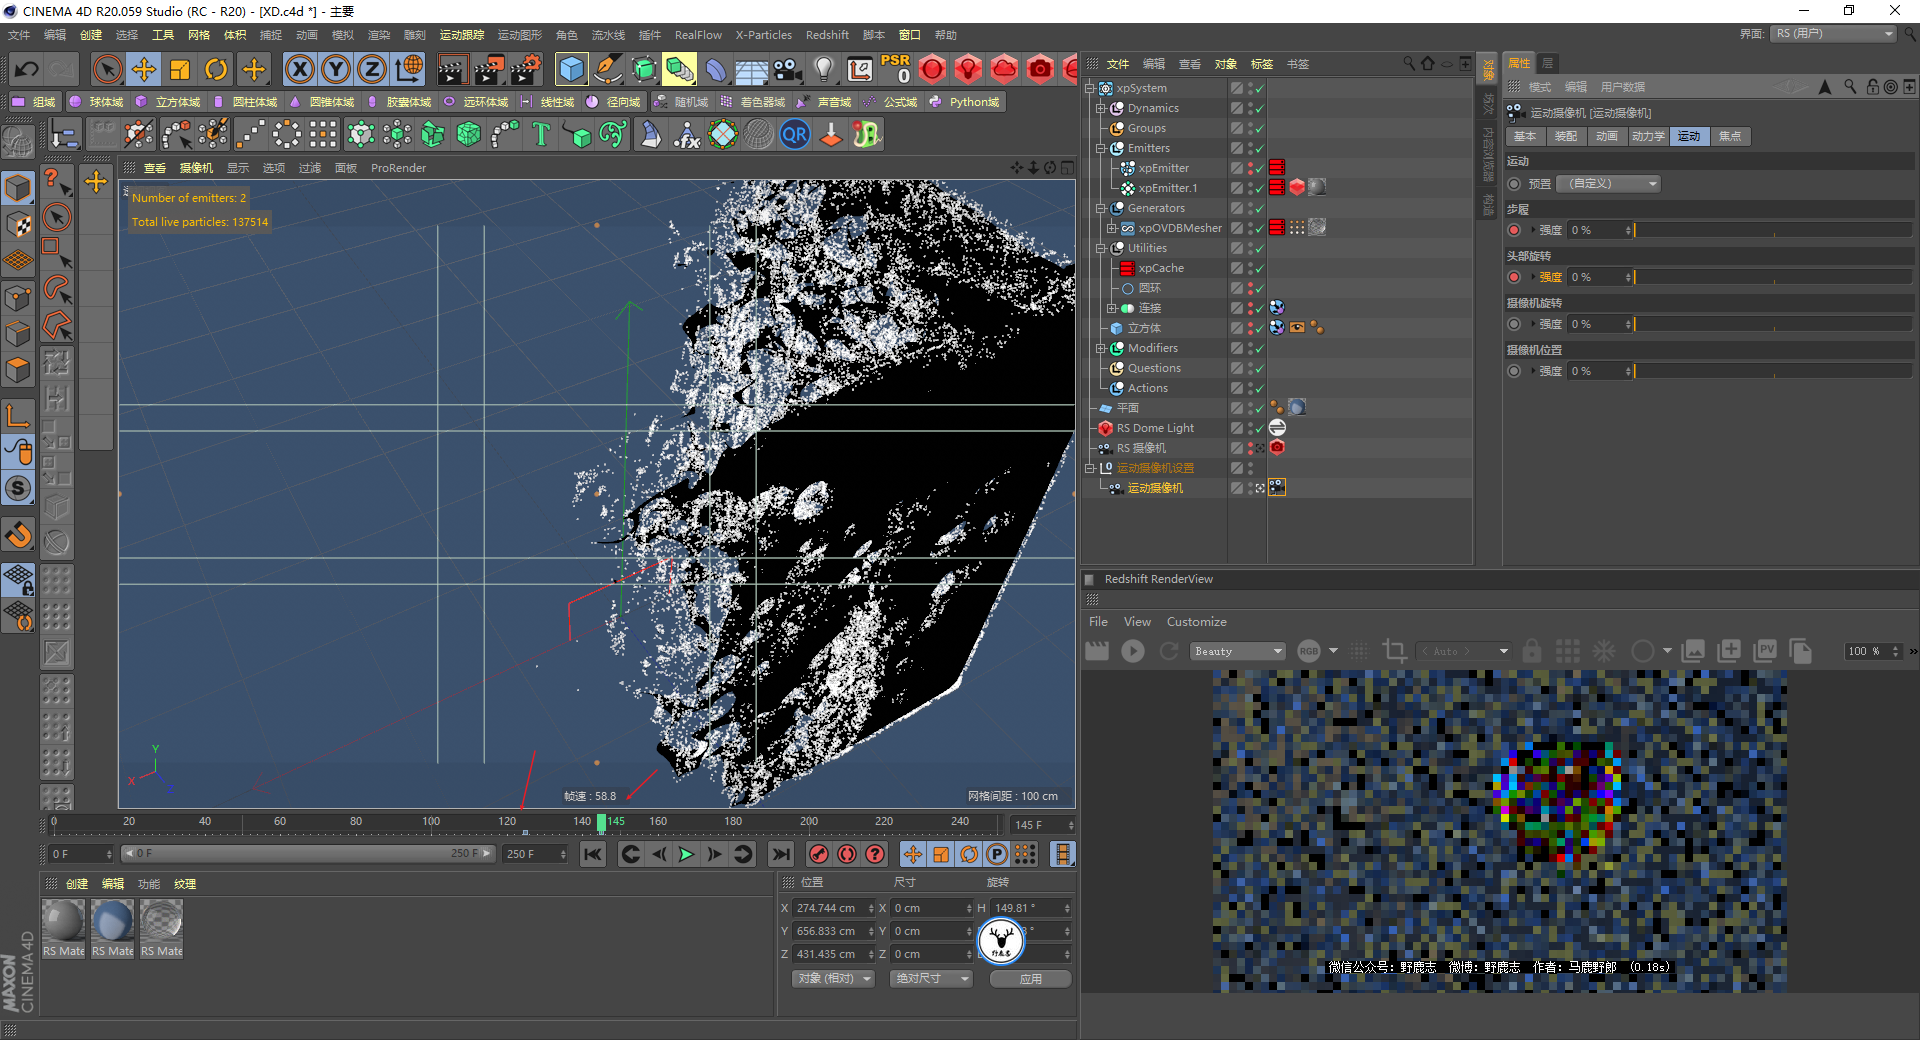Toggle the RS Dome Light enable checkmark
This screenshot has height=1040, width=1920.
click(x=1259, y=428)
